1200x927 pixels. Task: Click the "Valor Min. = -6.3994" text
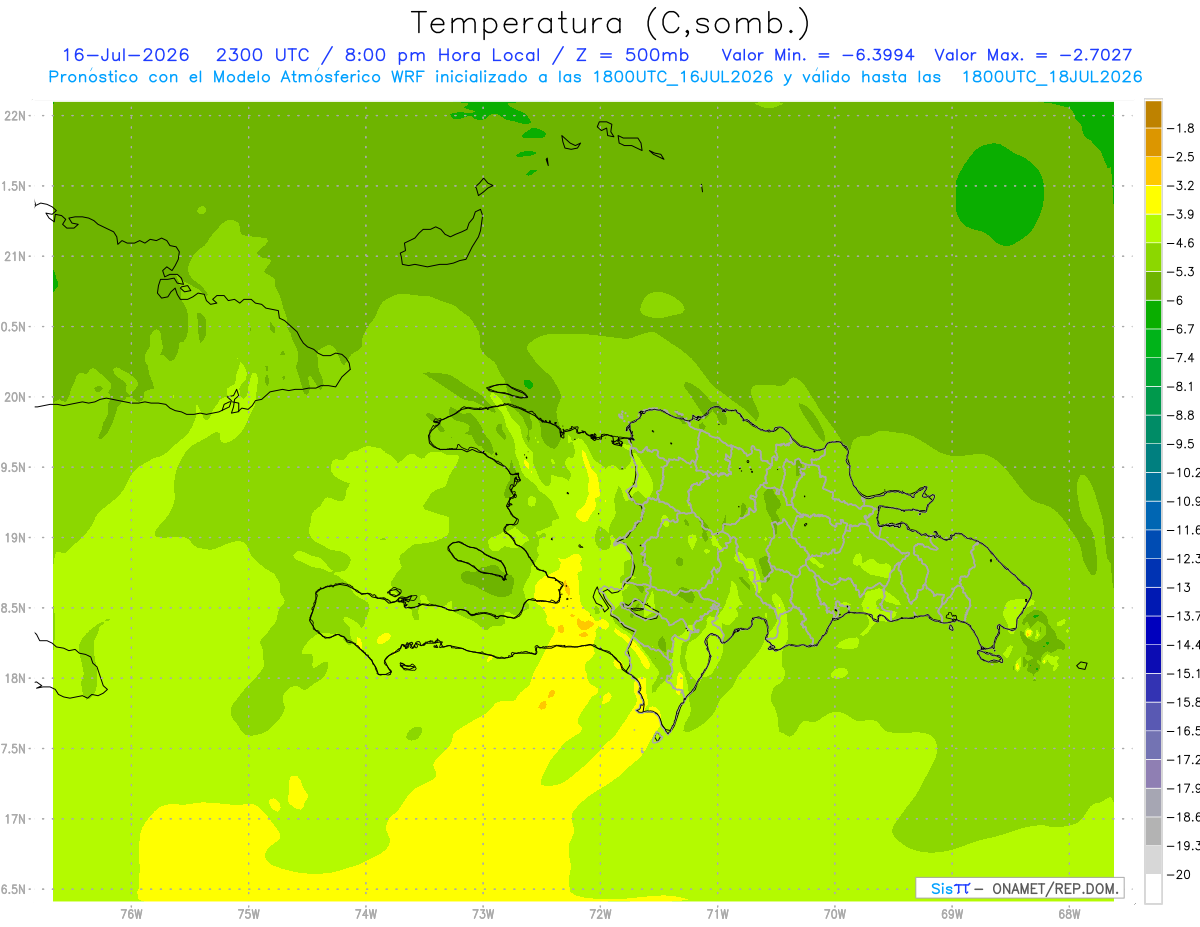pos(818,55)
